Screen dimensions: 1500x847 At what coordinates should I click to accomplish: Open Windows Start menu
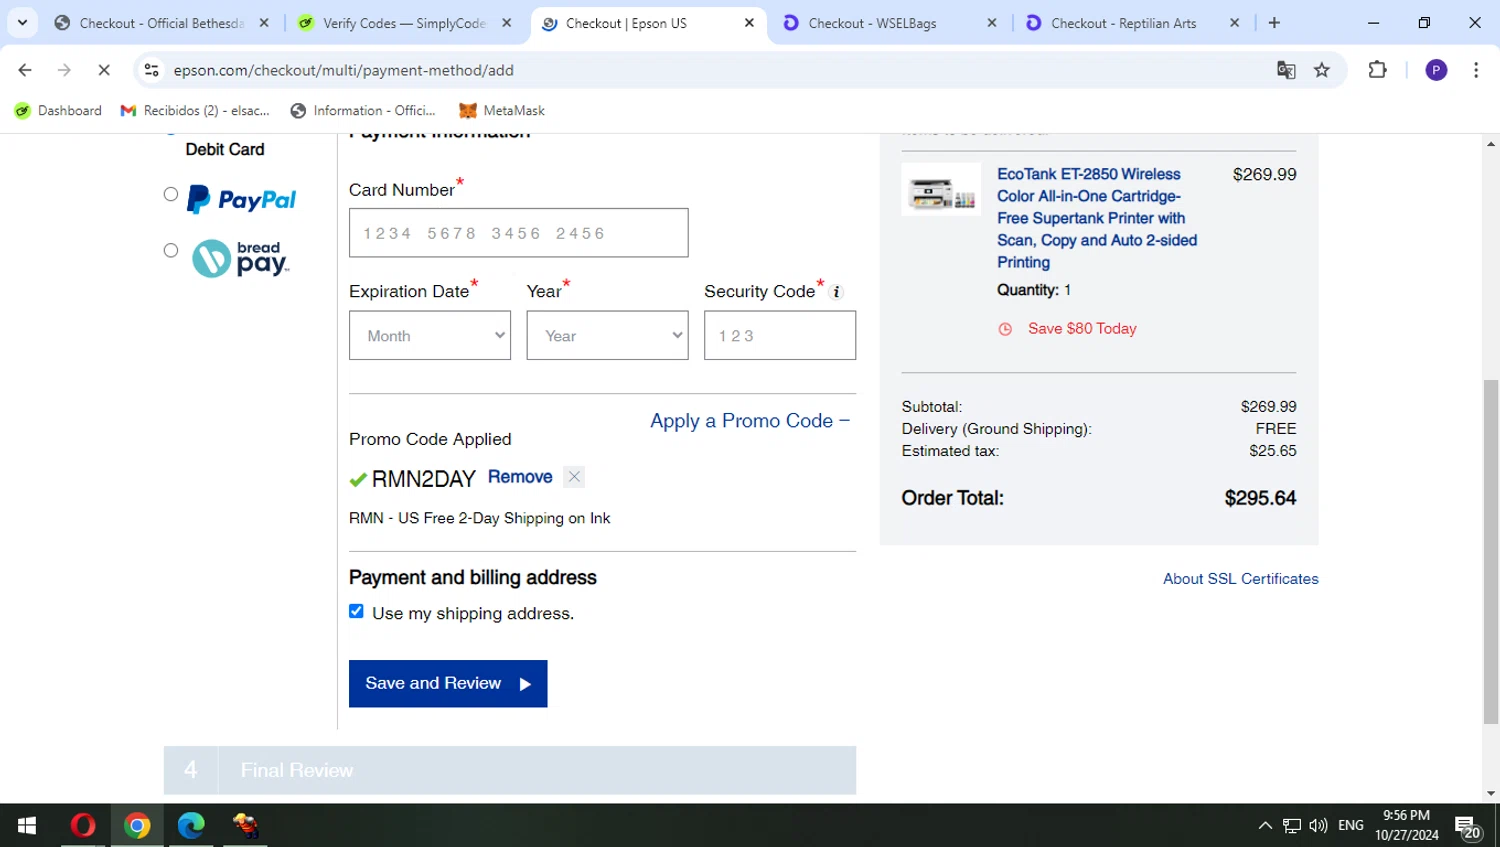(27, 825)
